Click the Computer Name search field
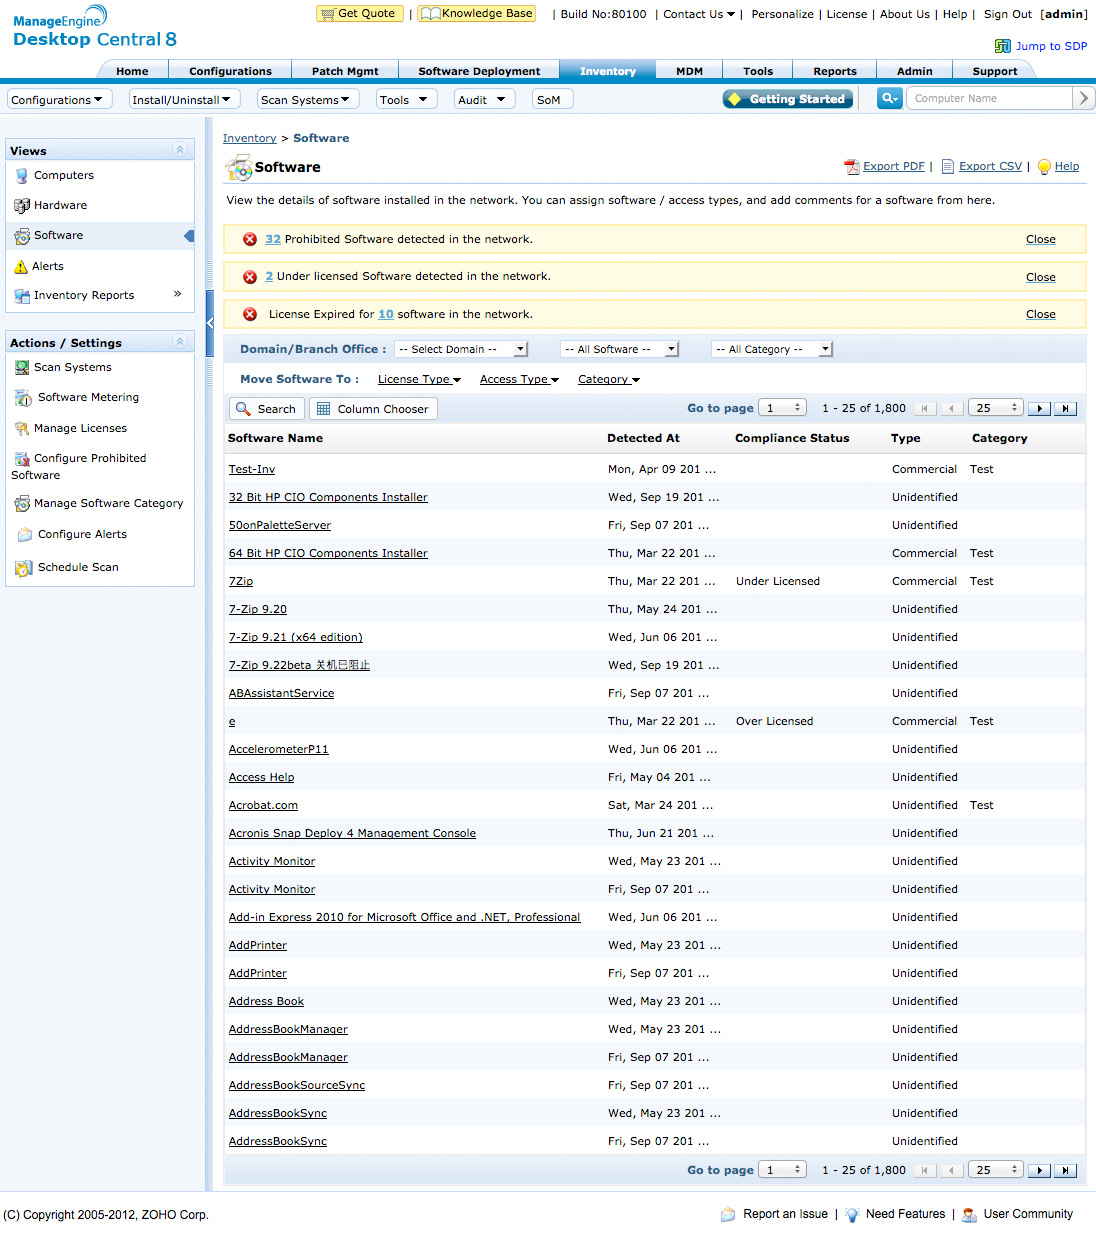The image size is (1096, 1238). coord(989,98)
